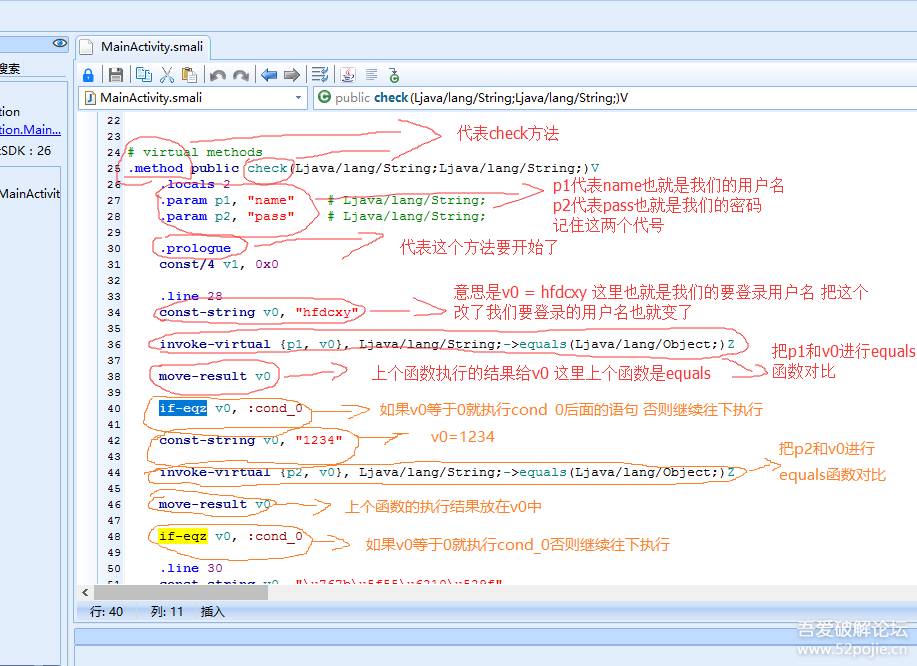Click the green jump-to-method icon

(394, 75)
